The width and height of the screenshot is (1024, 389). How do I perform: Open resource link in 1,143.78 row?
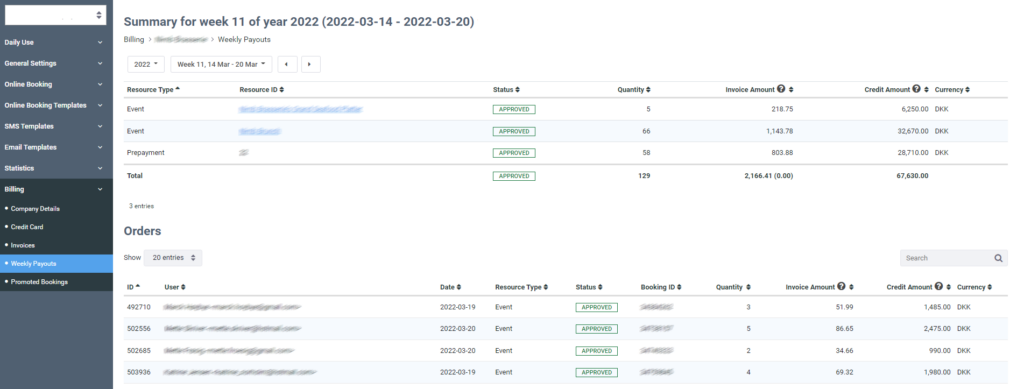point(260,131)
